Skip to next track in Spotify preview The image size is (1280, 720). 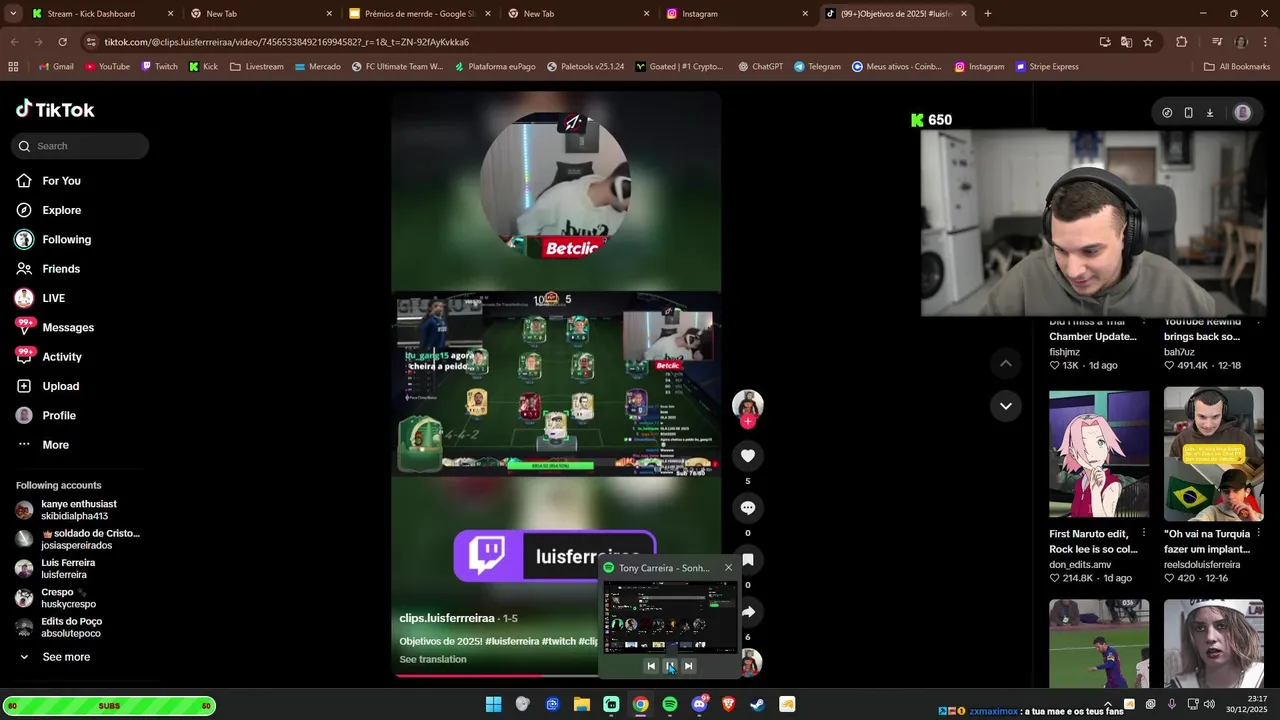[x=689, y=666]
